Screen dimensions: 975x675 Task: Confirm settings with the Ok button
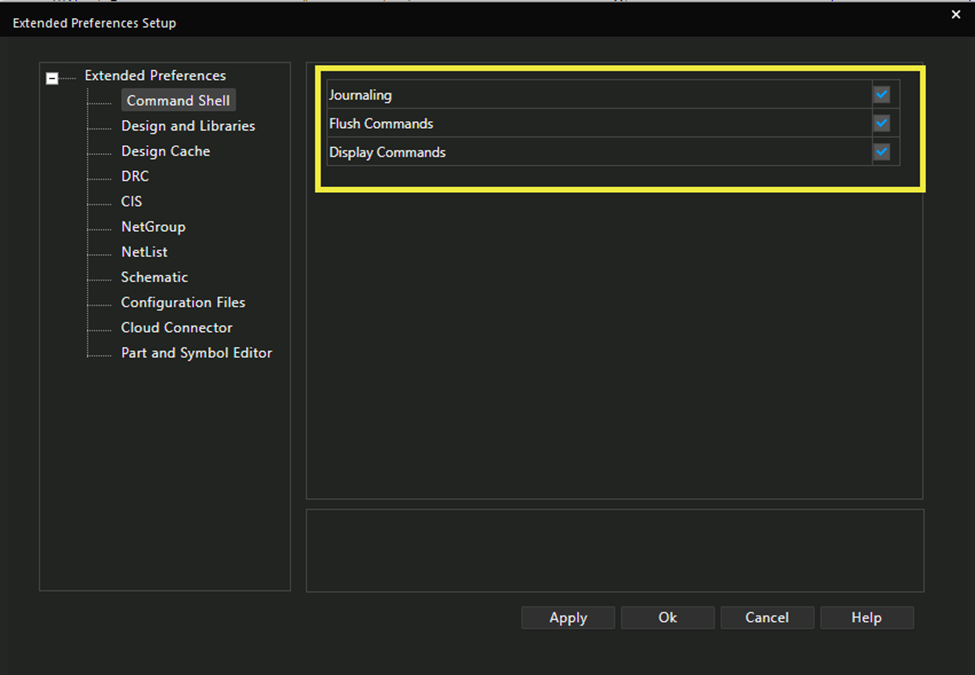tap(667, 617)
